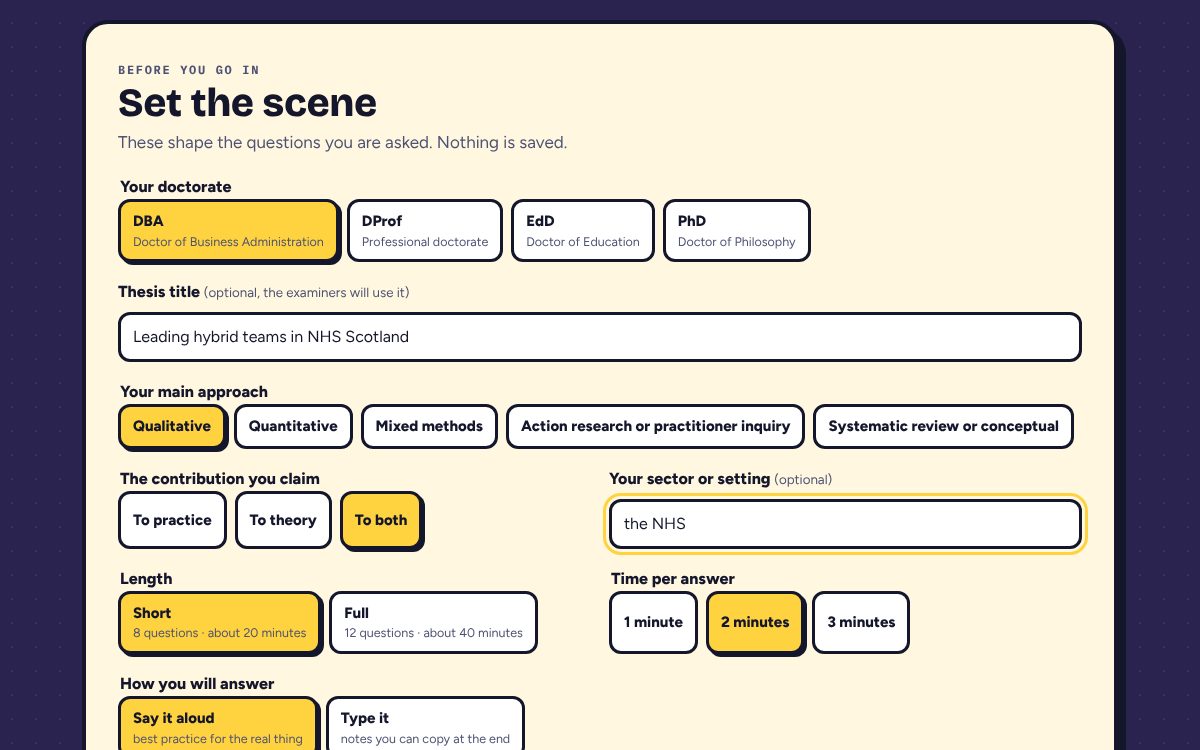This screenshot has width=1200, height=750.
Task: Choose DProf Professional doctorate
Action: point(425,230)
